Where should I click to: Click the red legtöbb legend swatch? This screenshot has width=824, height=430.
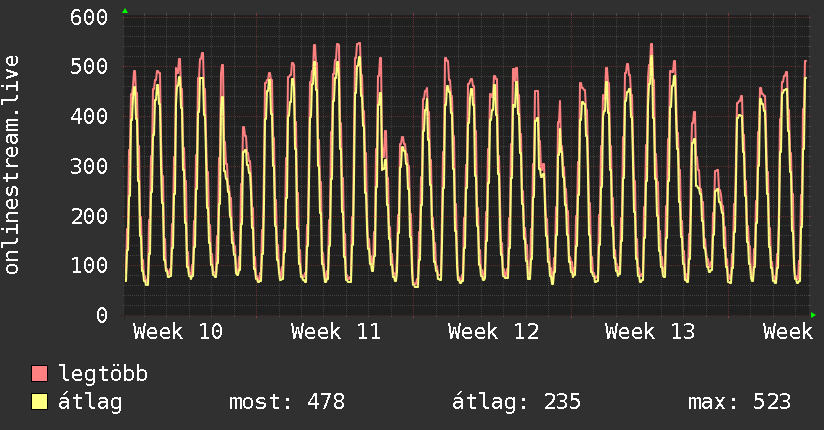coord(40,374)
